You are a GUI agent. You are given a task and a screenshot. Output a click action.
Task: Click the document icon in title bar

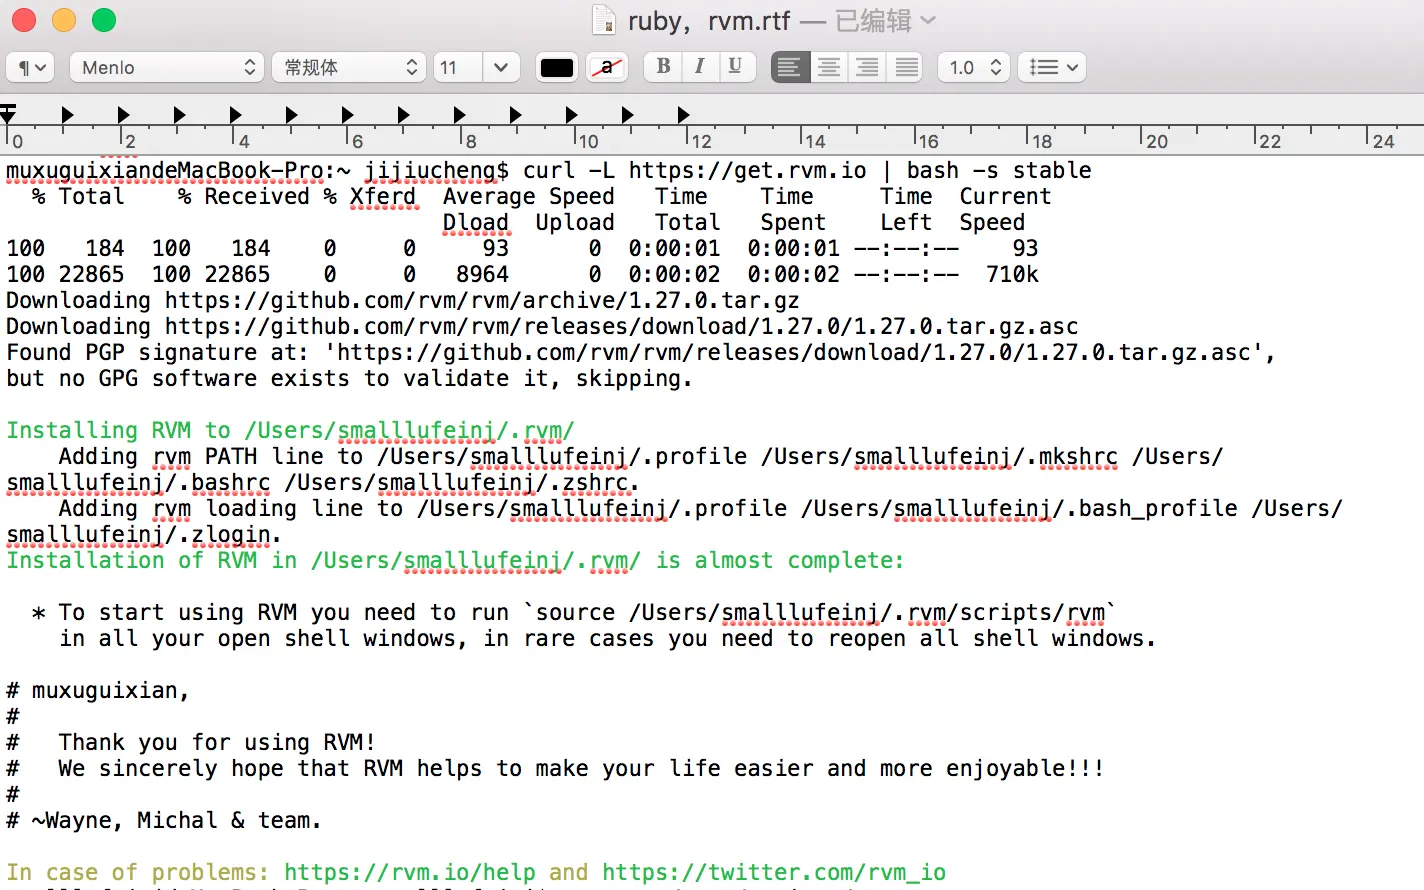(x=604, y=20)
